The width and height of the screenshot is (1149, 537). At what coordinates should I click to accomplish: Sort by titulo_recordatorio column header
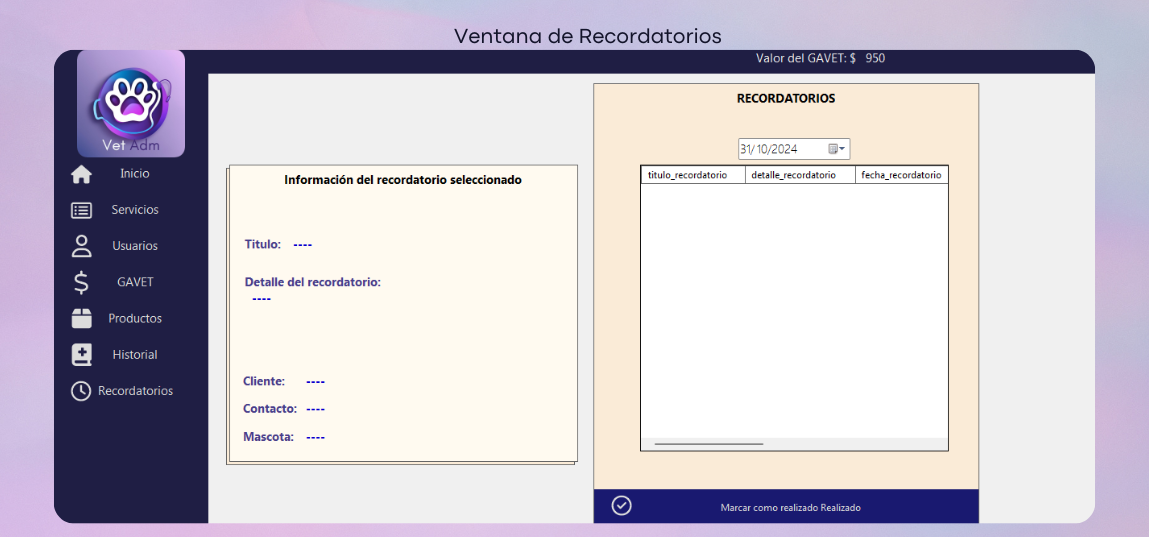pyautogui.click(x=692, y=175)
